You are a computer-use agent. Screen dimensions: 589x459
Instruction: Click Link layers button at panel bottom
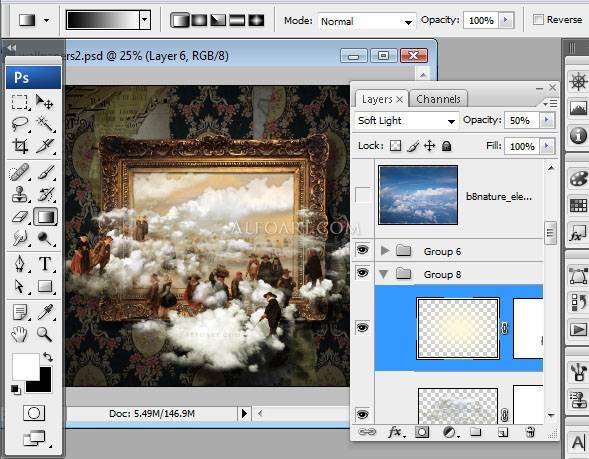click(x=367, y=432)
